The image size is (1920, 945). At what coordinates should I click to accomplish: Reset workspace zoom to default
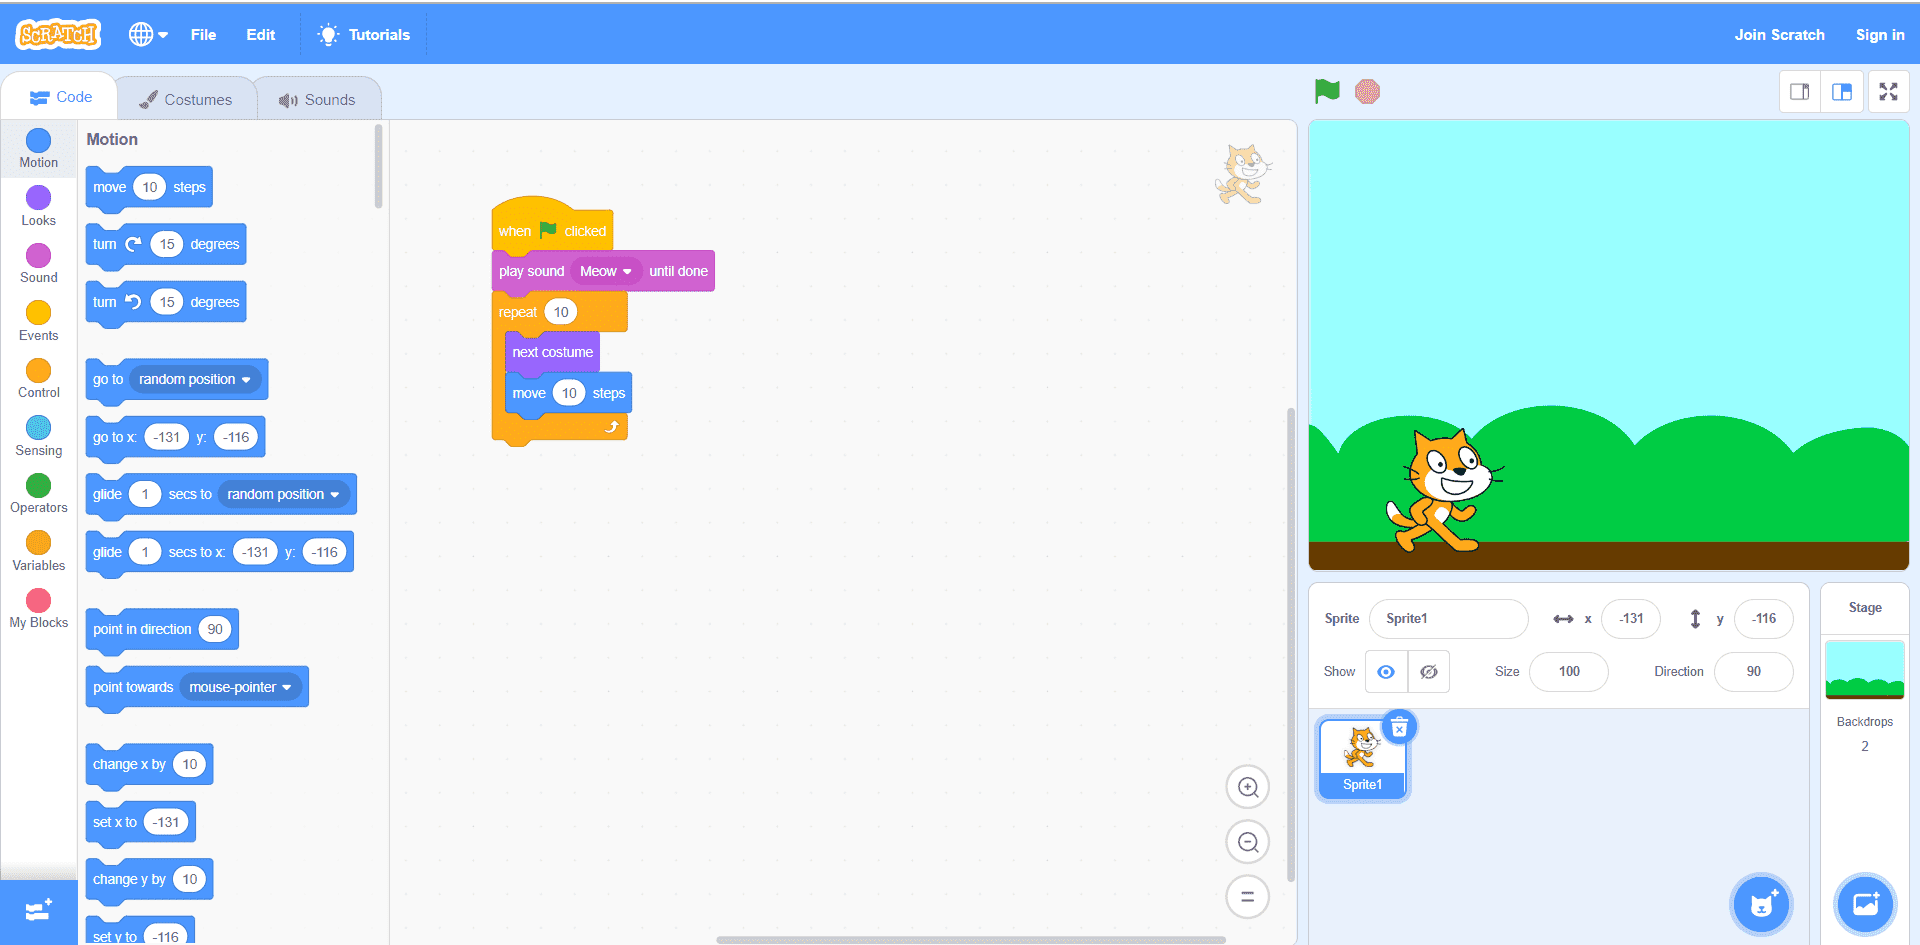click(x=1247, y=897)
